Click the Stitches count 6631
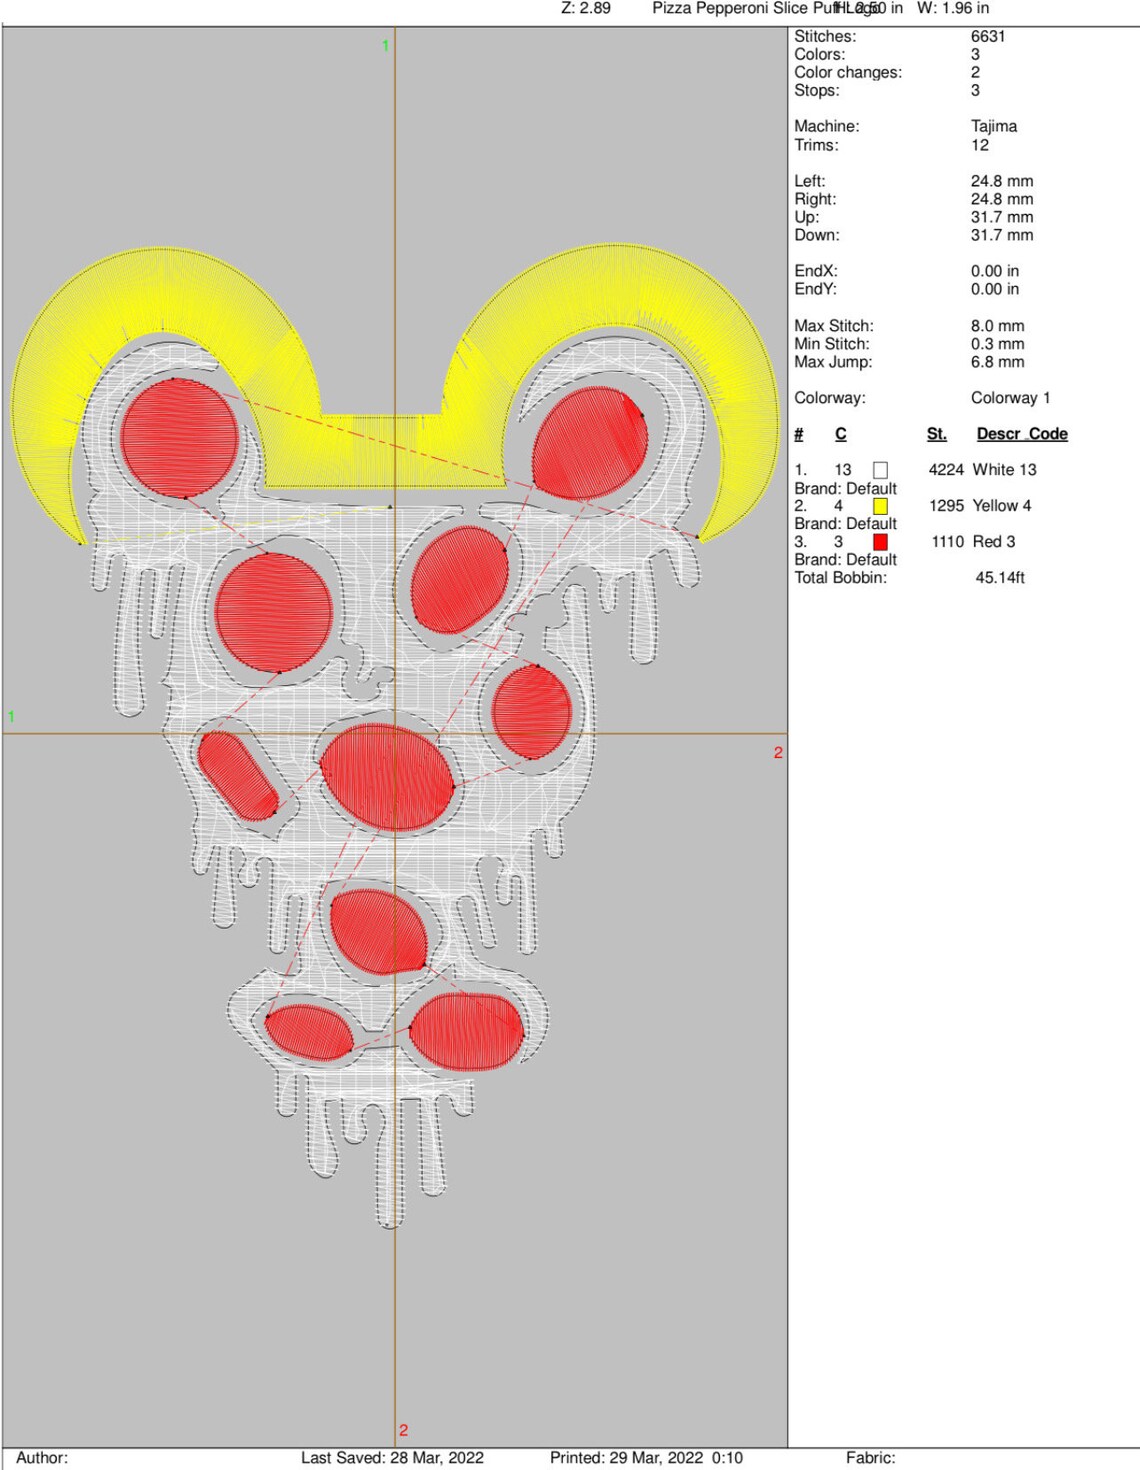The image size is (1140, 1470). 986,35
